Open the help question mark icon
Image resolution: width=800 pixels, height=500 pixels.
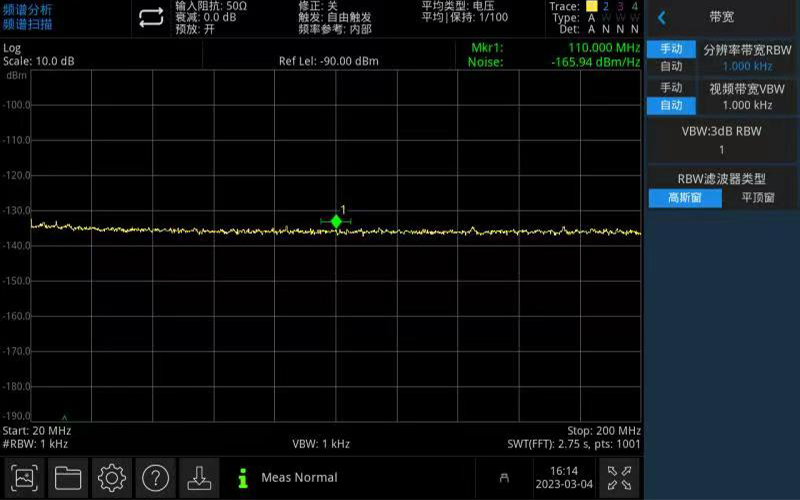pos(156,478)
